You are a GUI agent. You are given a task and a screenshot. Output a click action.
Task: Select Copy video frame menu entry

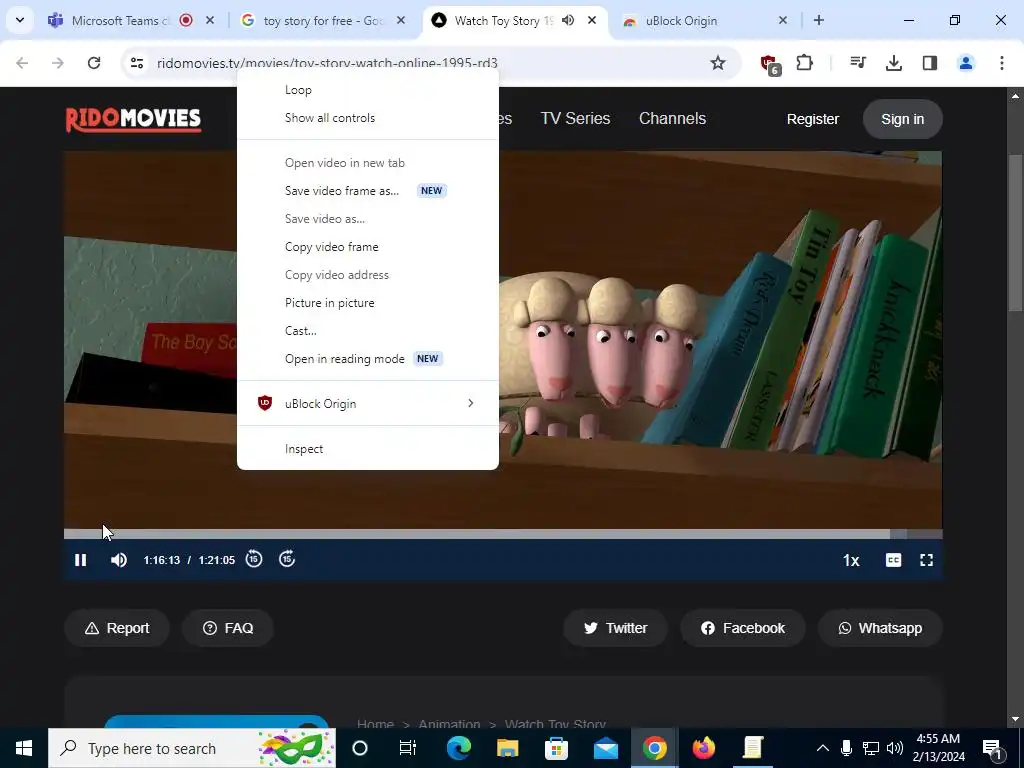(x=368, y=247)
